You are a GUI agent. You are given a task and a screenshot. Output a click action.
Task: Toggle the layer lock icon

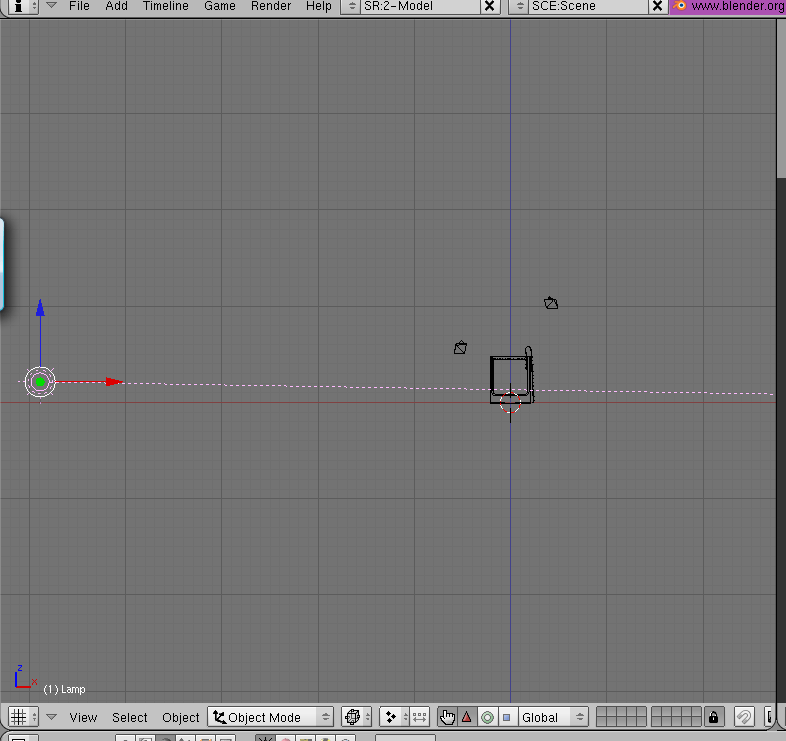coord(713,717)
